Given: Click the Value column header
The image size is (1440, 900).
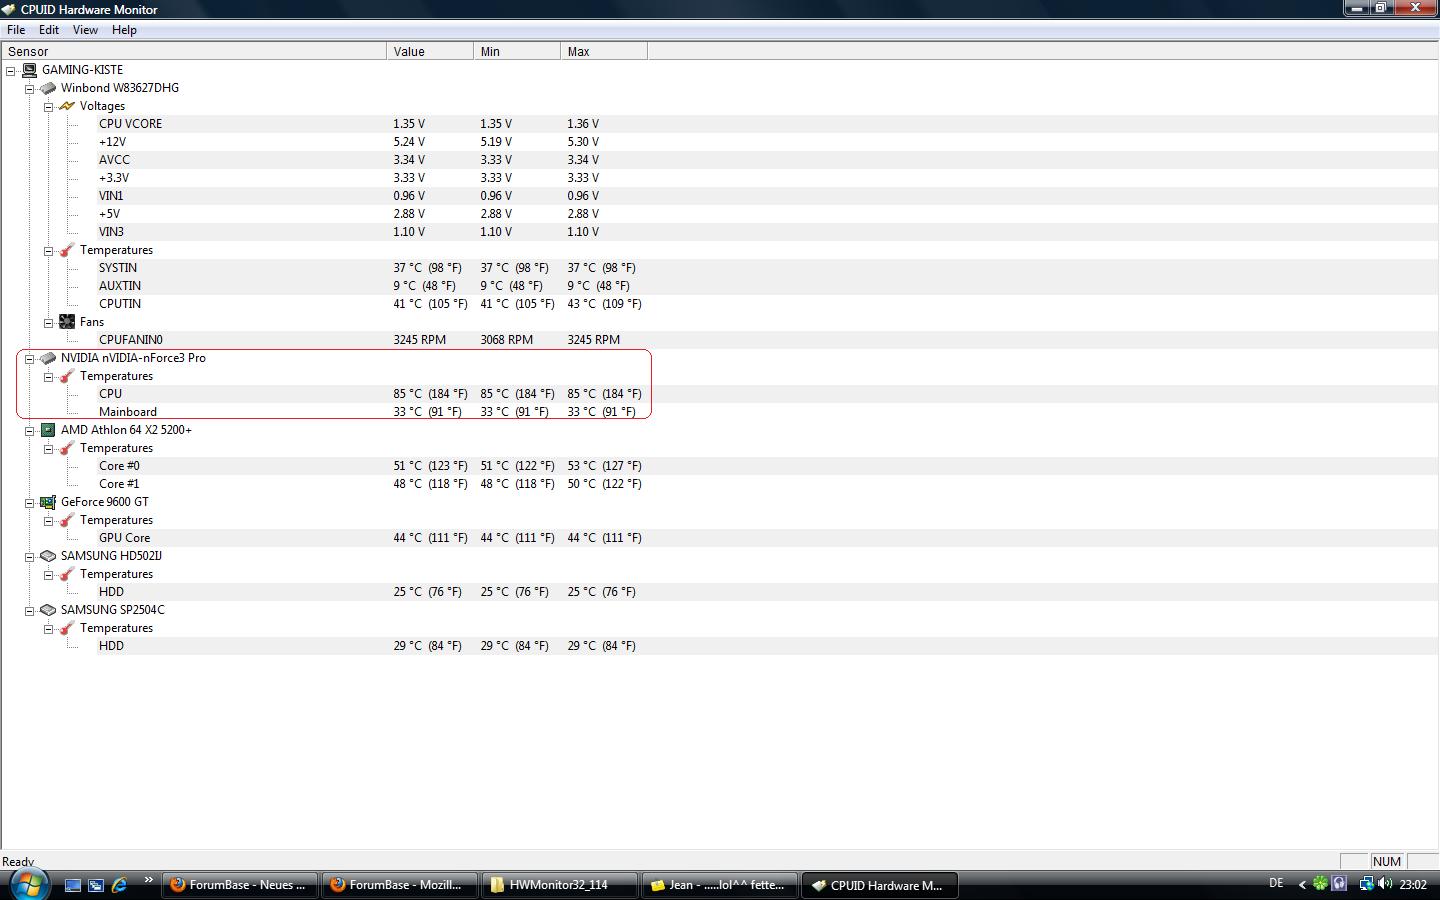Looking at the screenshot, I should (430, 51).
